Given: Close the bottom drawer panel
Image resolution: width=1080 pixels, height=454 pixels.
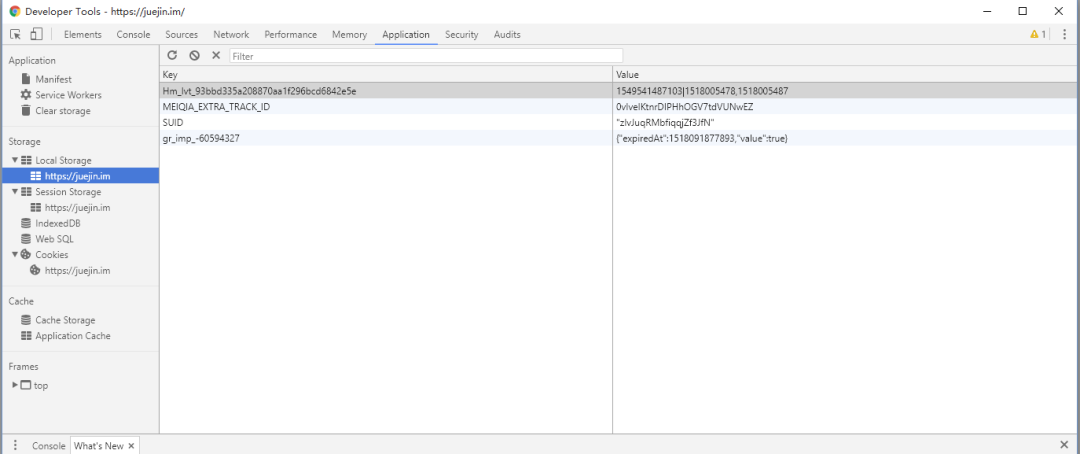Looking at the screenshot, I should click(x=1064, y=445).
